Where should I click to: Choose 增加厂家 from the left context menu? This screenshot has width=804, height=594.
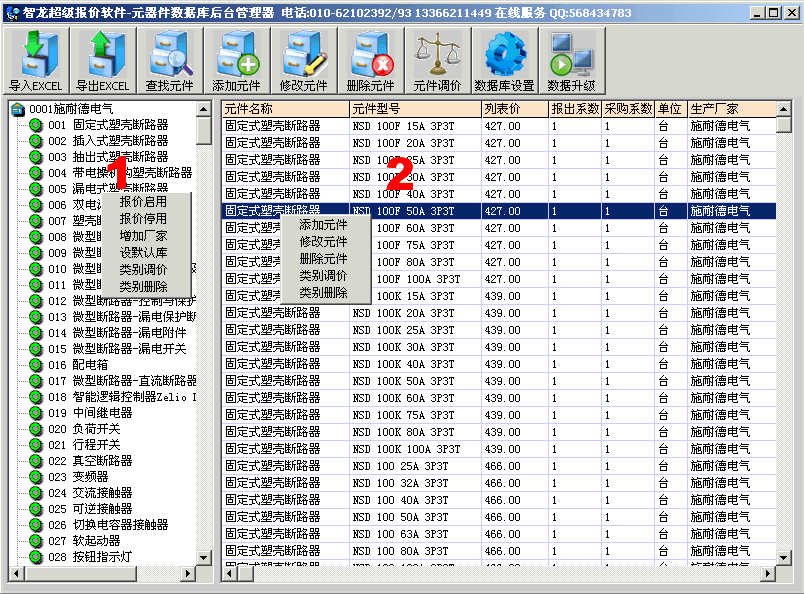143,236
